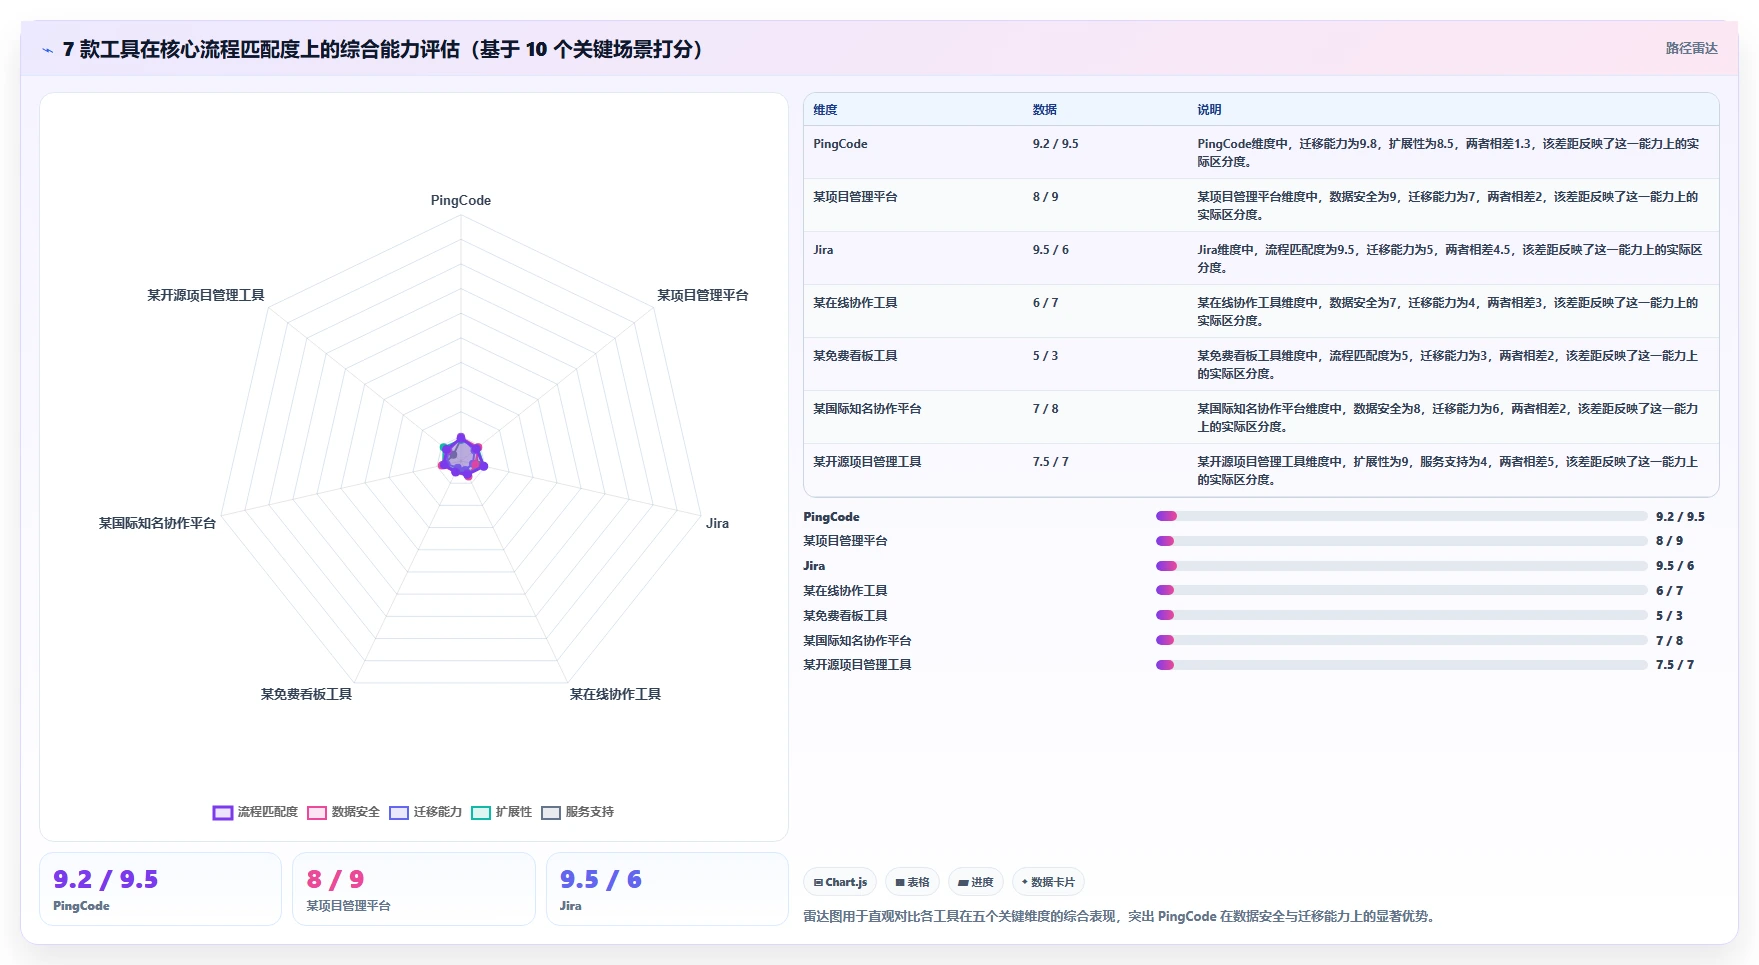
Task: Toggle 迁移能力 legend series
Action: pyautogui.click(x=425, y=812)
